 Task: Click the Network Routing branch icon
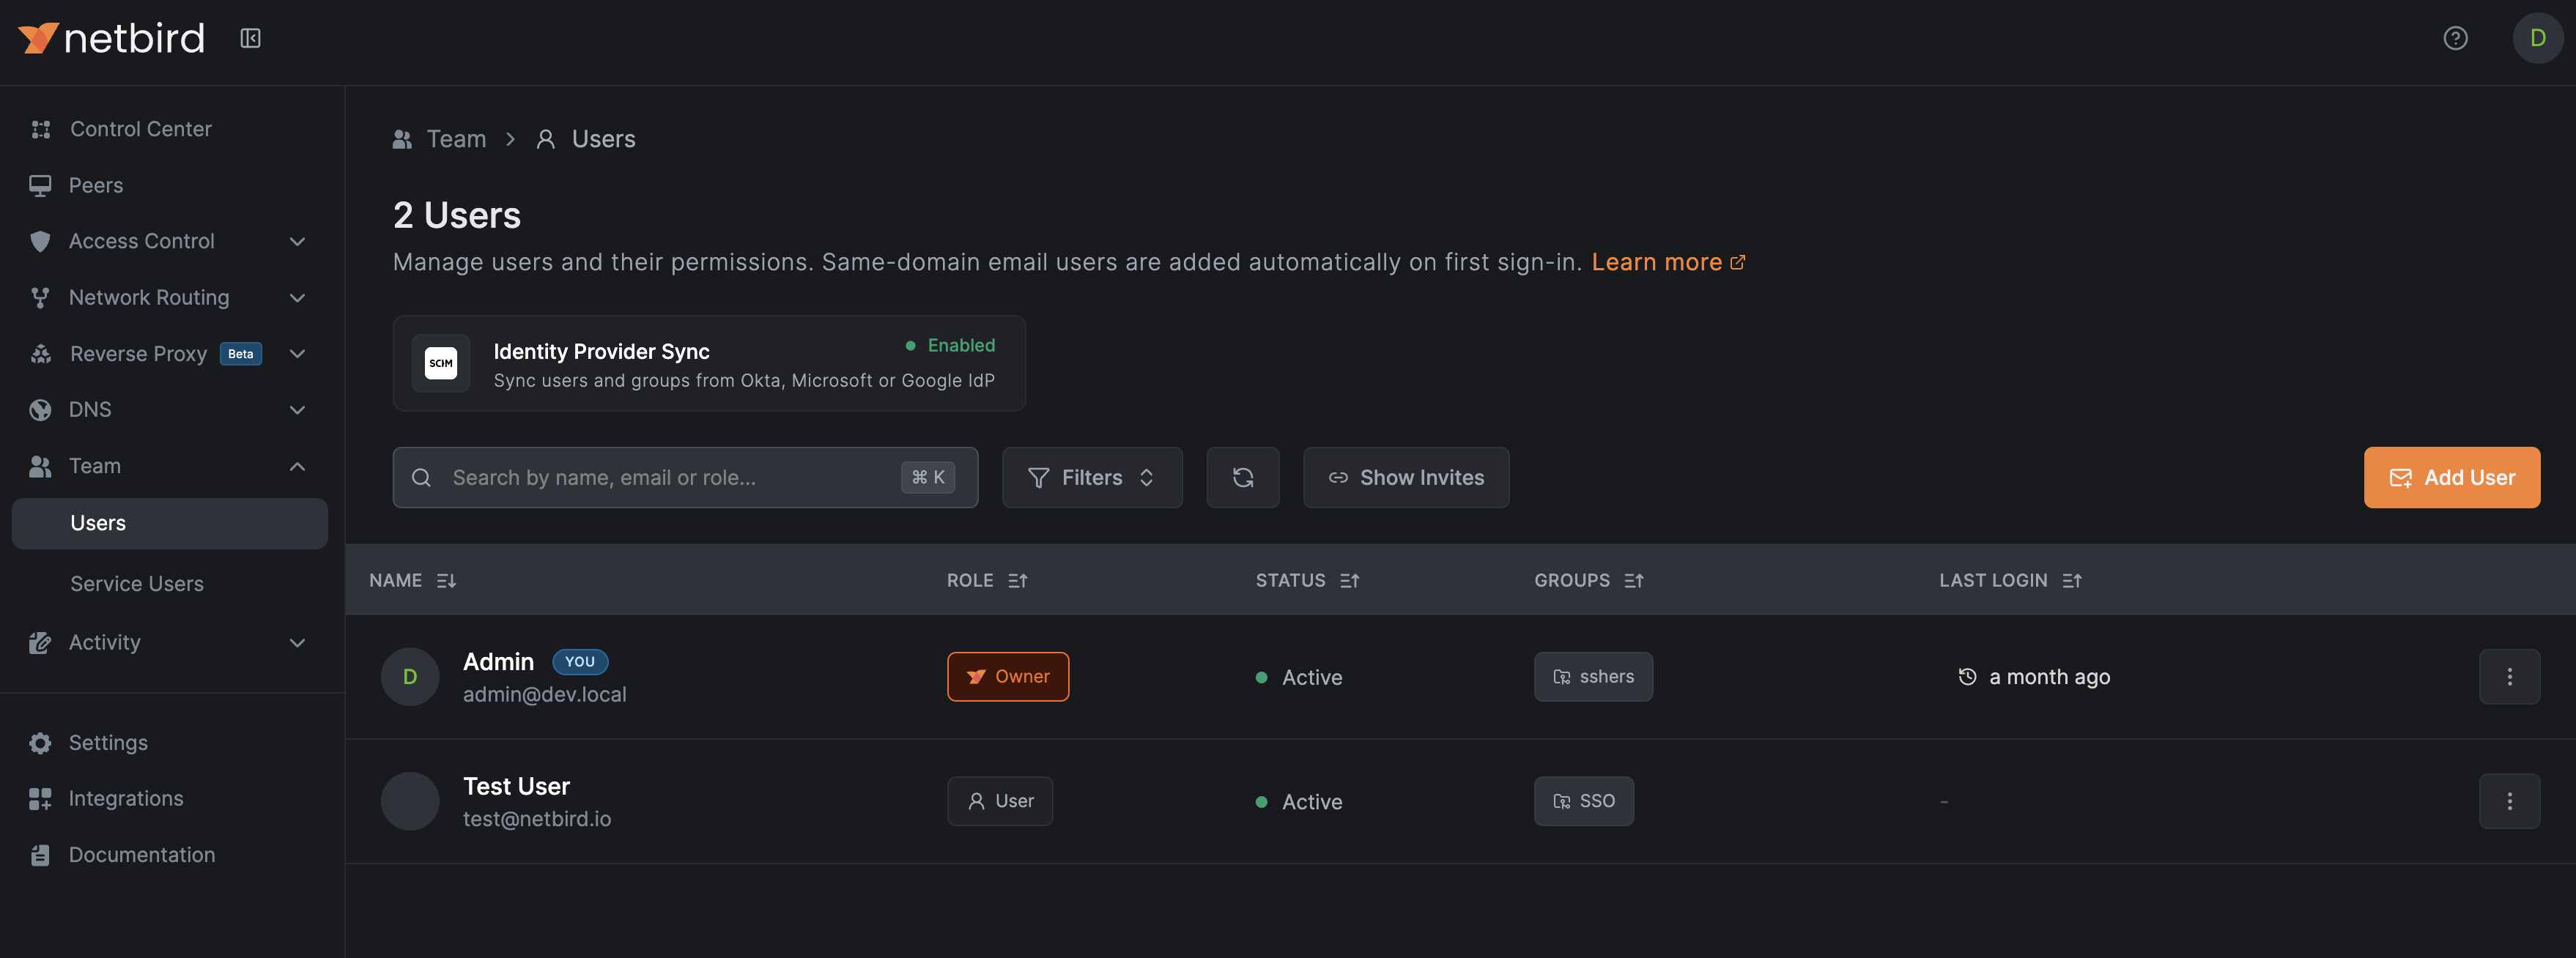(x=40, y=297)
